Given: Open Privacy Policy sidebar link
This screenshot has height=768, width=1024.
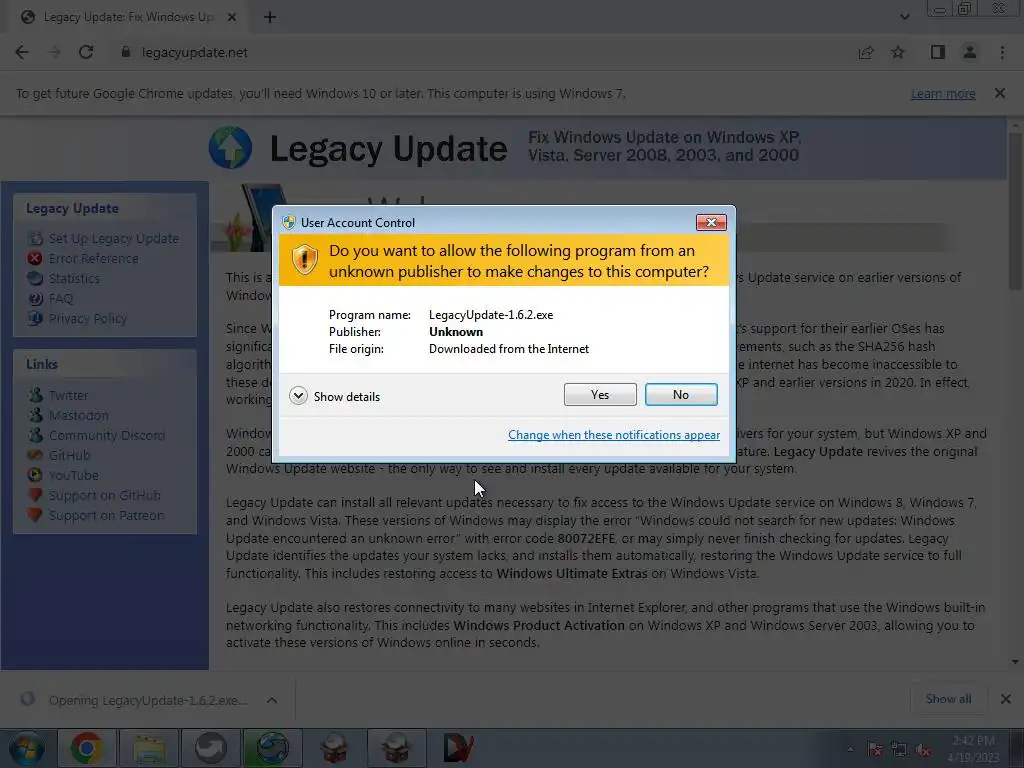Looking at the screenshot, I should click(88, 319).
